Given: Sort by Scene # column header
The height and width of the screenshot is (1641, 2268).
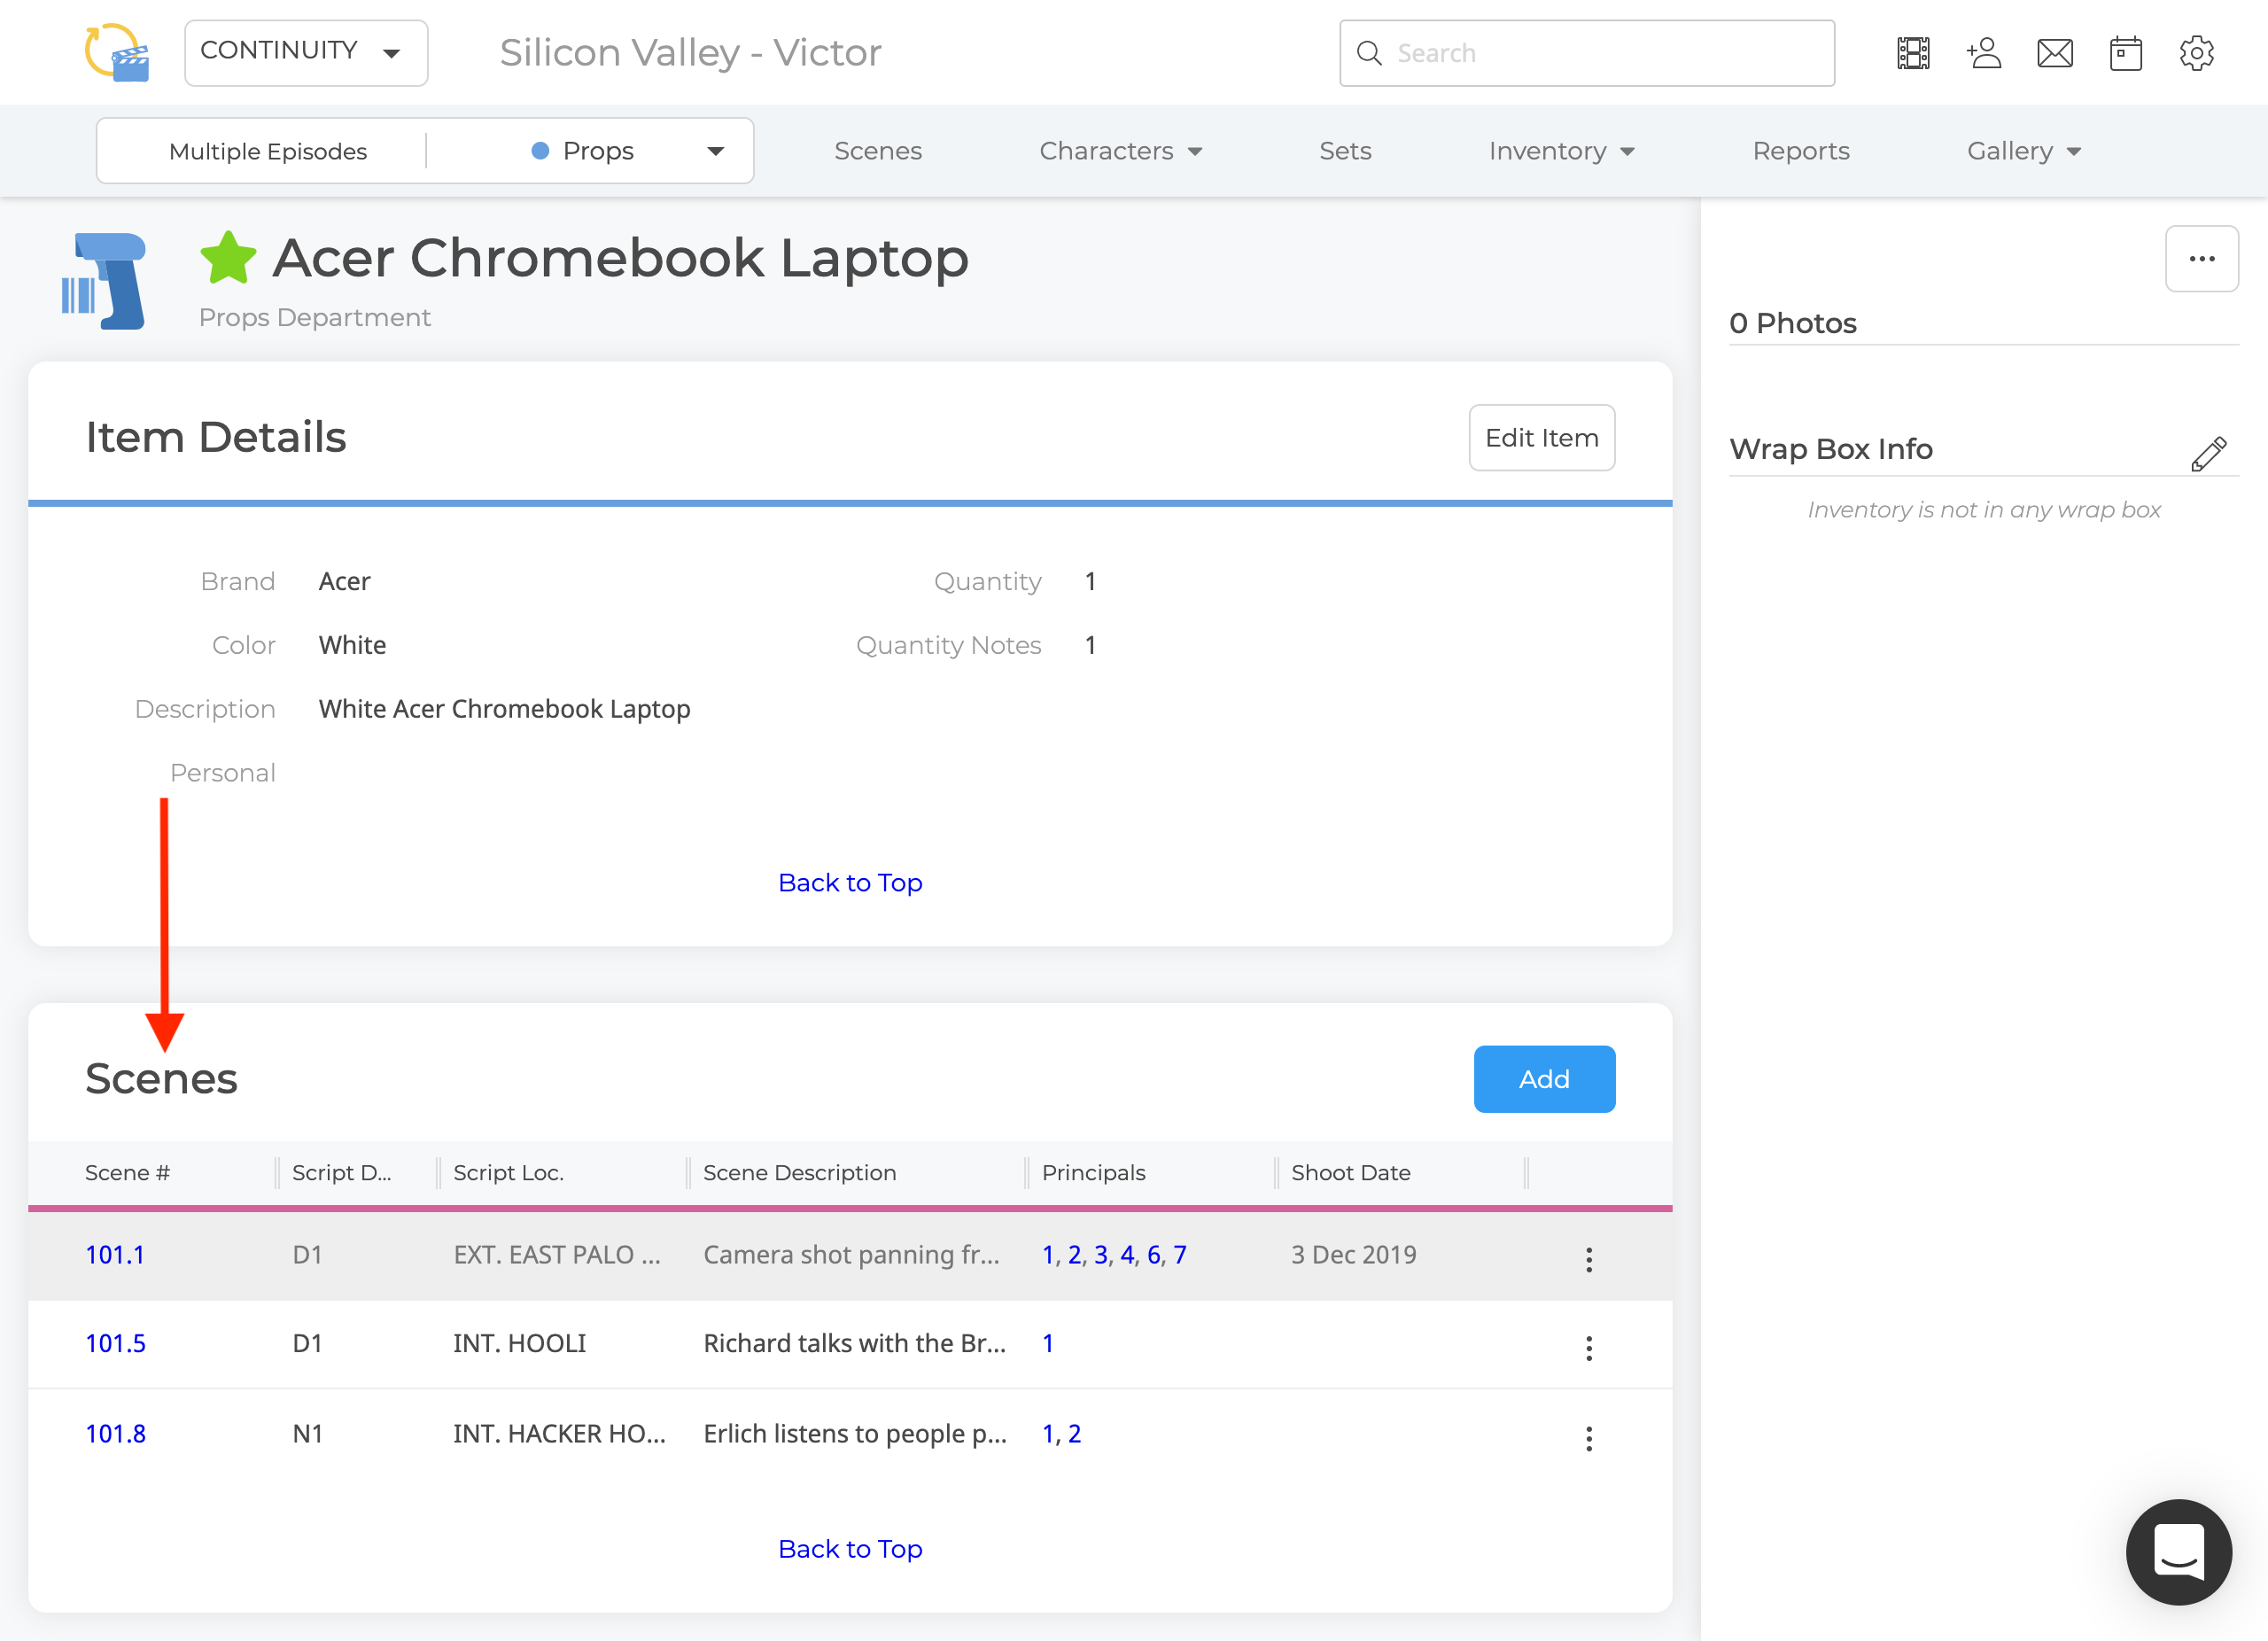Looking at the screenshot, I should [x=127, y=1173].
